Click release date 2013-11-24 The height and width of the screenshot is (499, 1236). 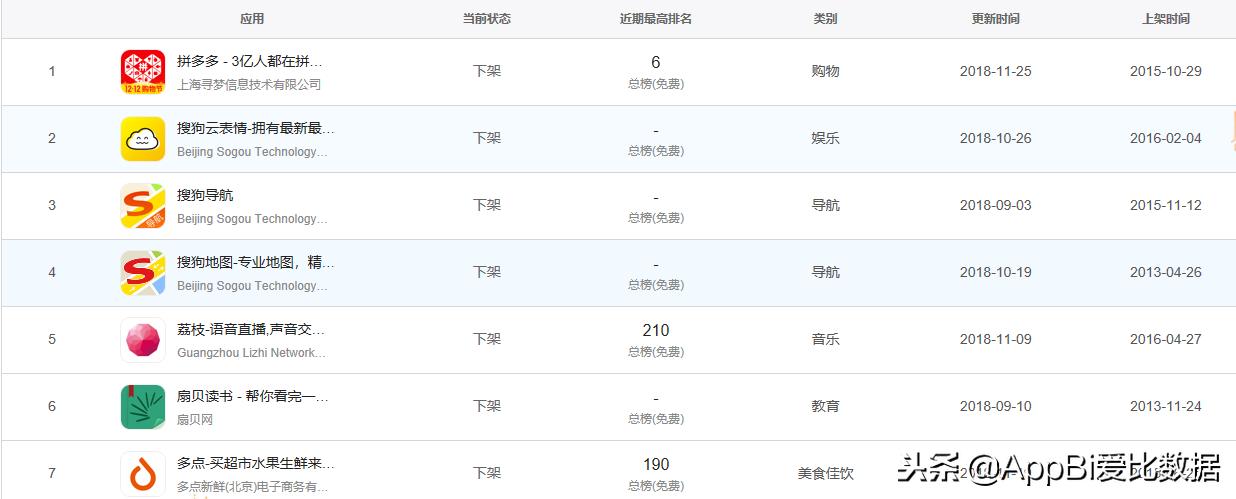click(1166, 407)
